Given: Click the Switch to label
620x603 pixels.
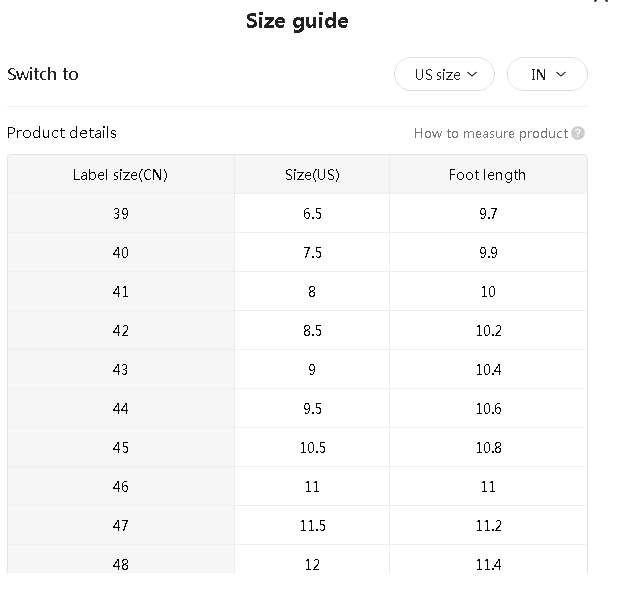Looking at the screenshot, I should click(43, 74).
